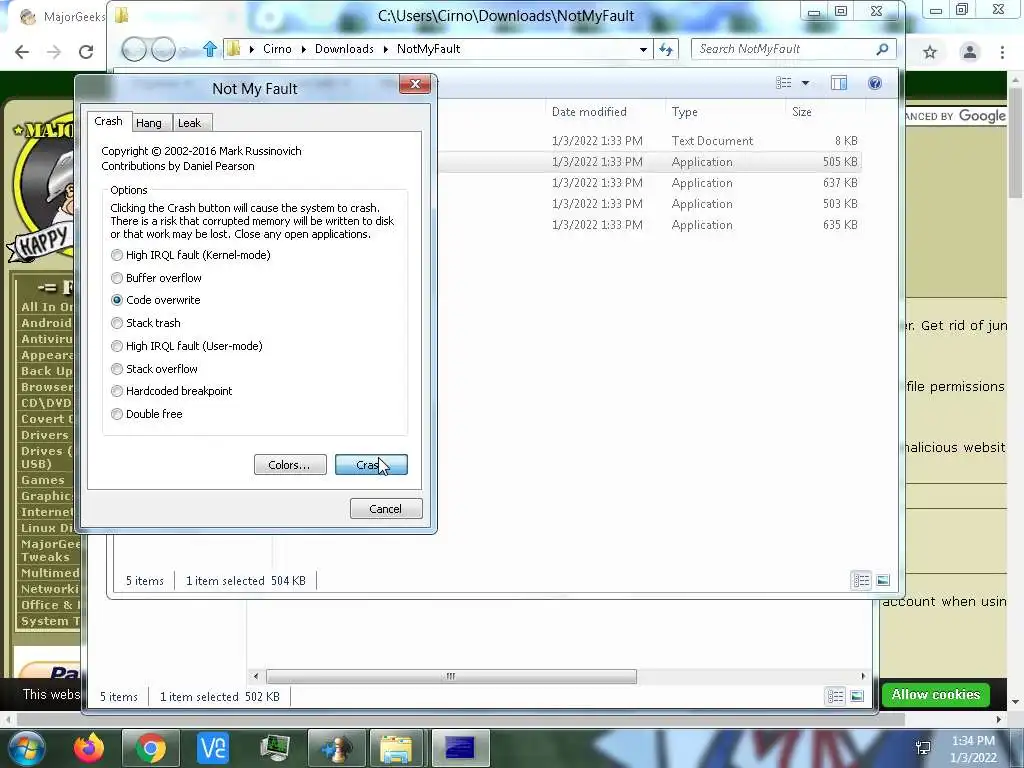The height and width of the screenshot is (768, 1024).
Task: Expand the arrow after Cirno breadcrumb
Action: click(304, 49)
